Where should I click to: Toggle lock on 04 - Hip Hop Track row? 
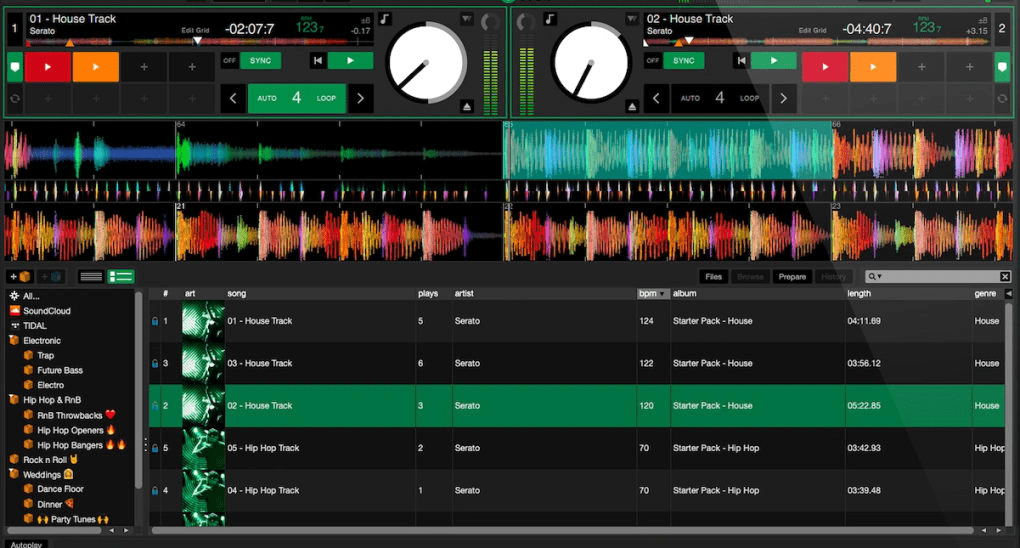155,490
